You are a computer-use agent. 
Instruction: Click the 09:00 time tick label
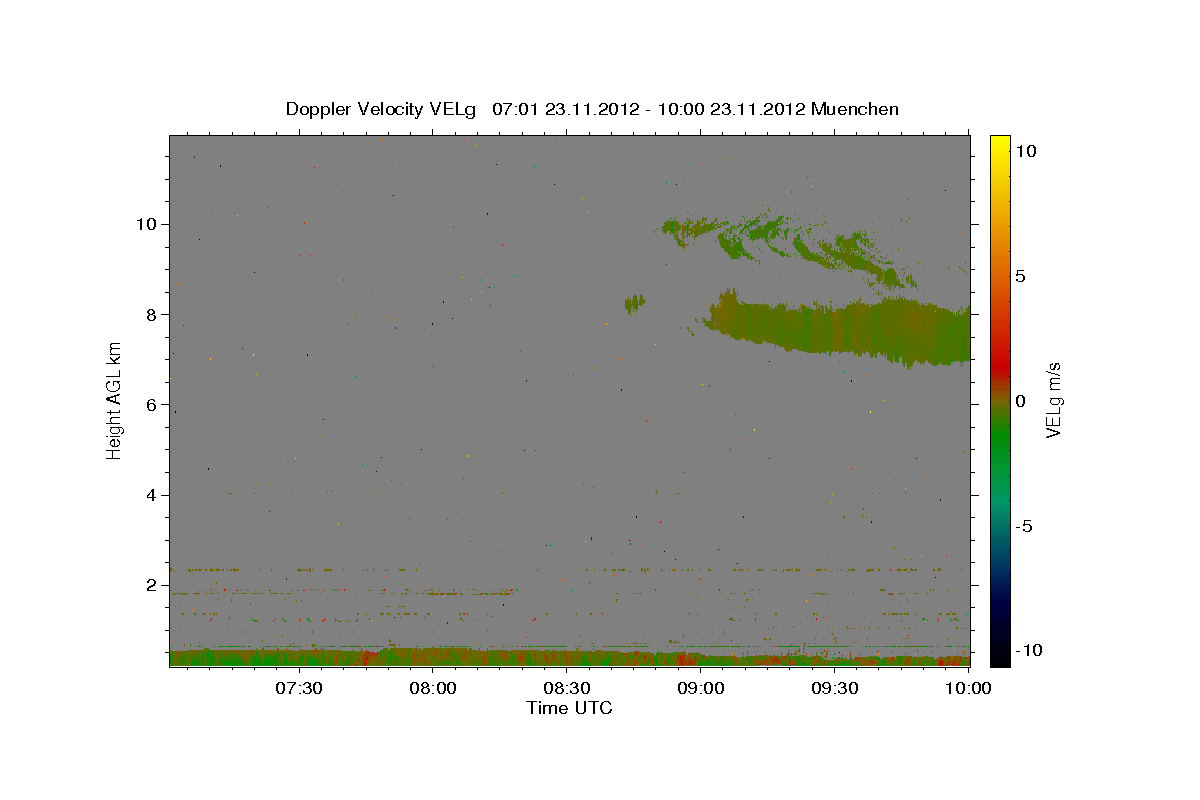point(701,688)
